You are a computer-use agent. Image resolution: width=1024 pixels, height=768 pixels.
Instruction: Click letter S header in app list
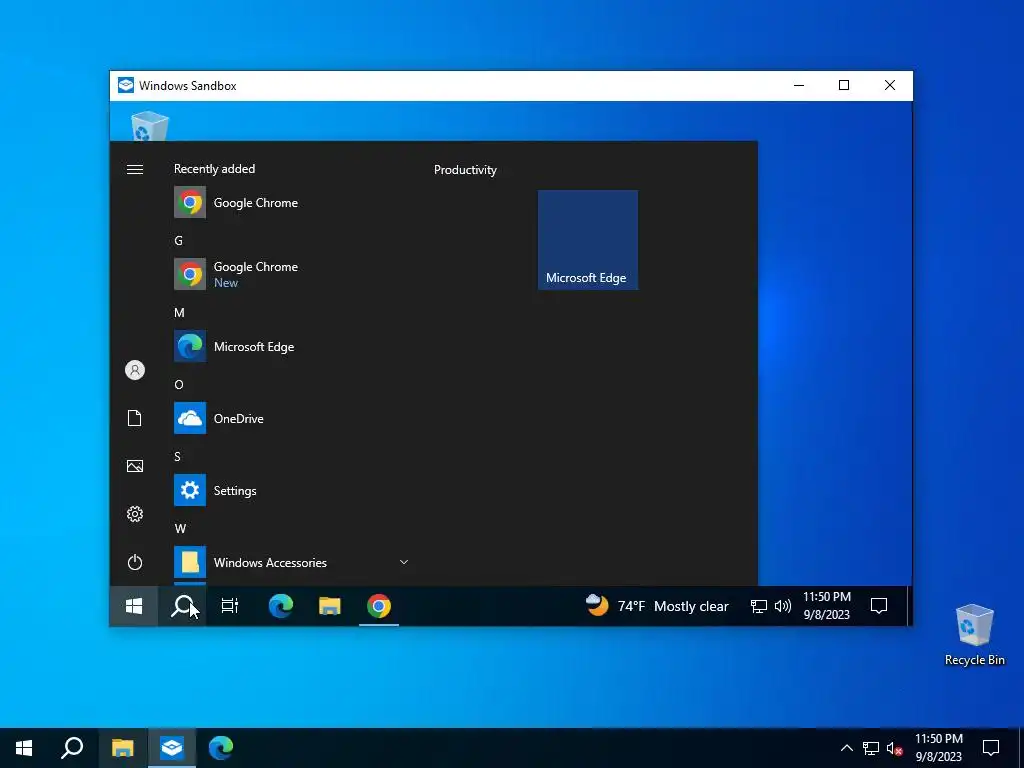click(x=178, y=456)
